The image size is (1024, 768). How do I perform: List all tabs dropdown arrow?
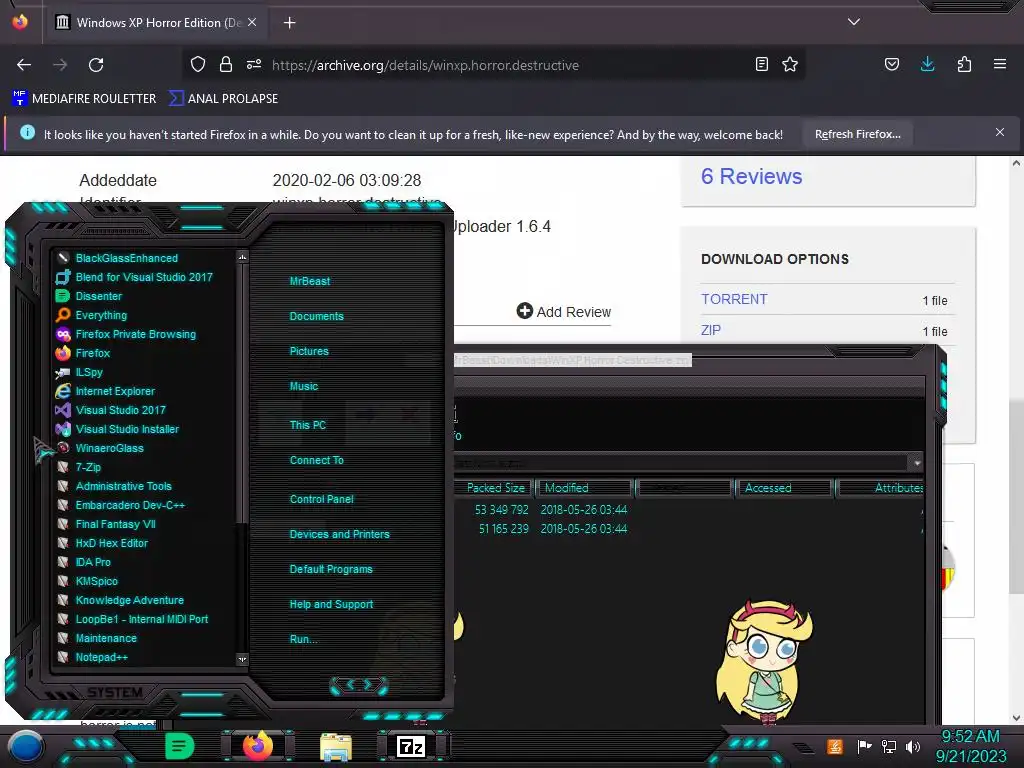tap(854, 22)
